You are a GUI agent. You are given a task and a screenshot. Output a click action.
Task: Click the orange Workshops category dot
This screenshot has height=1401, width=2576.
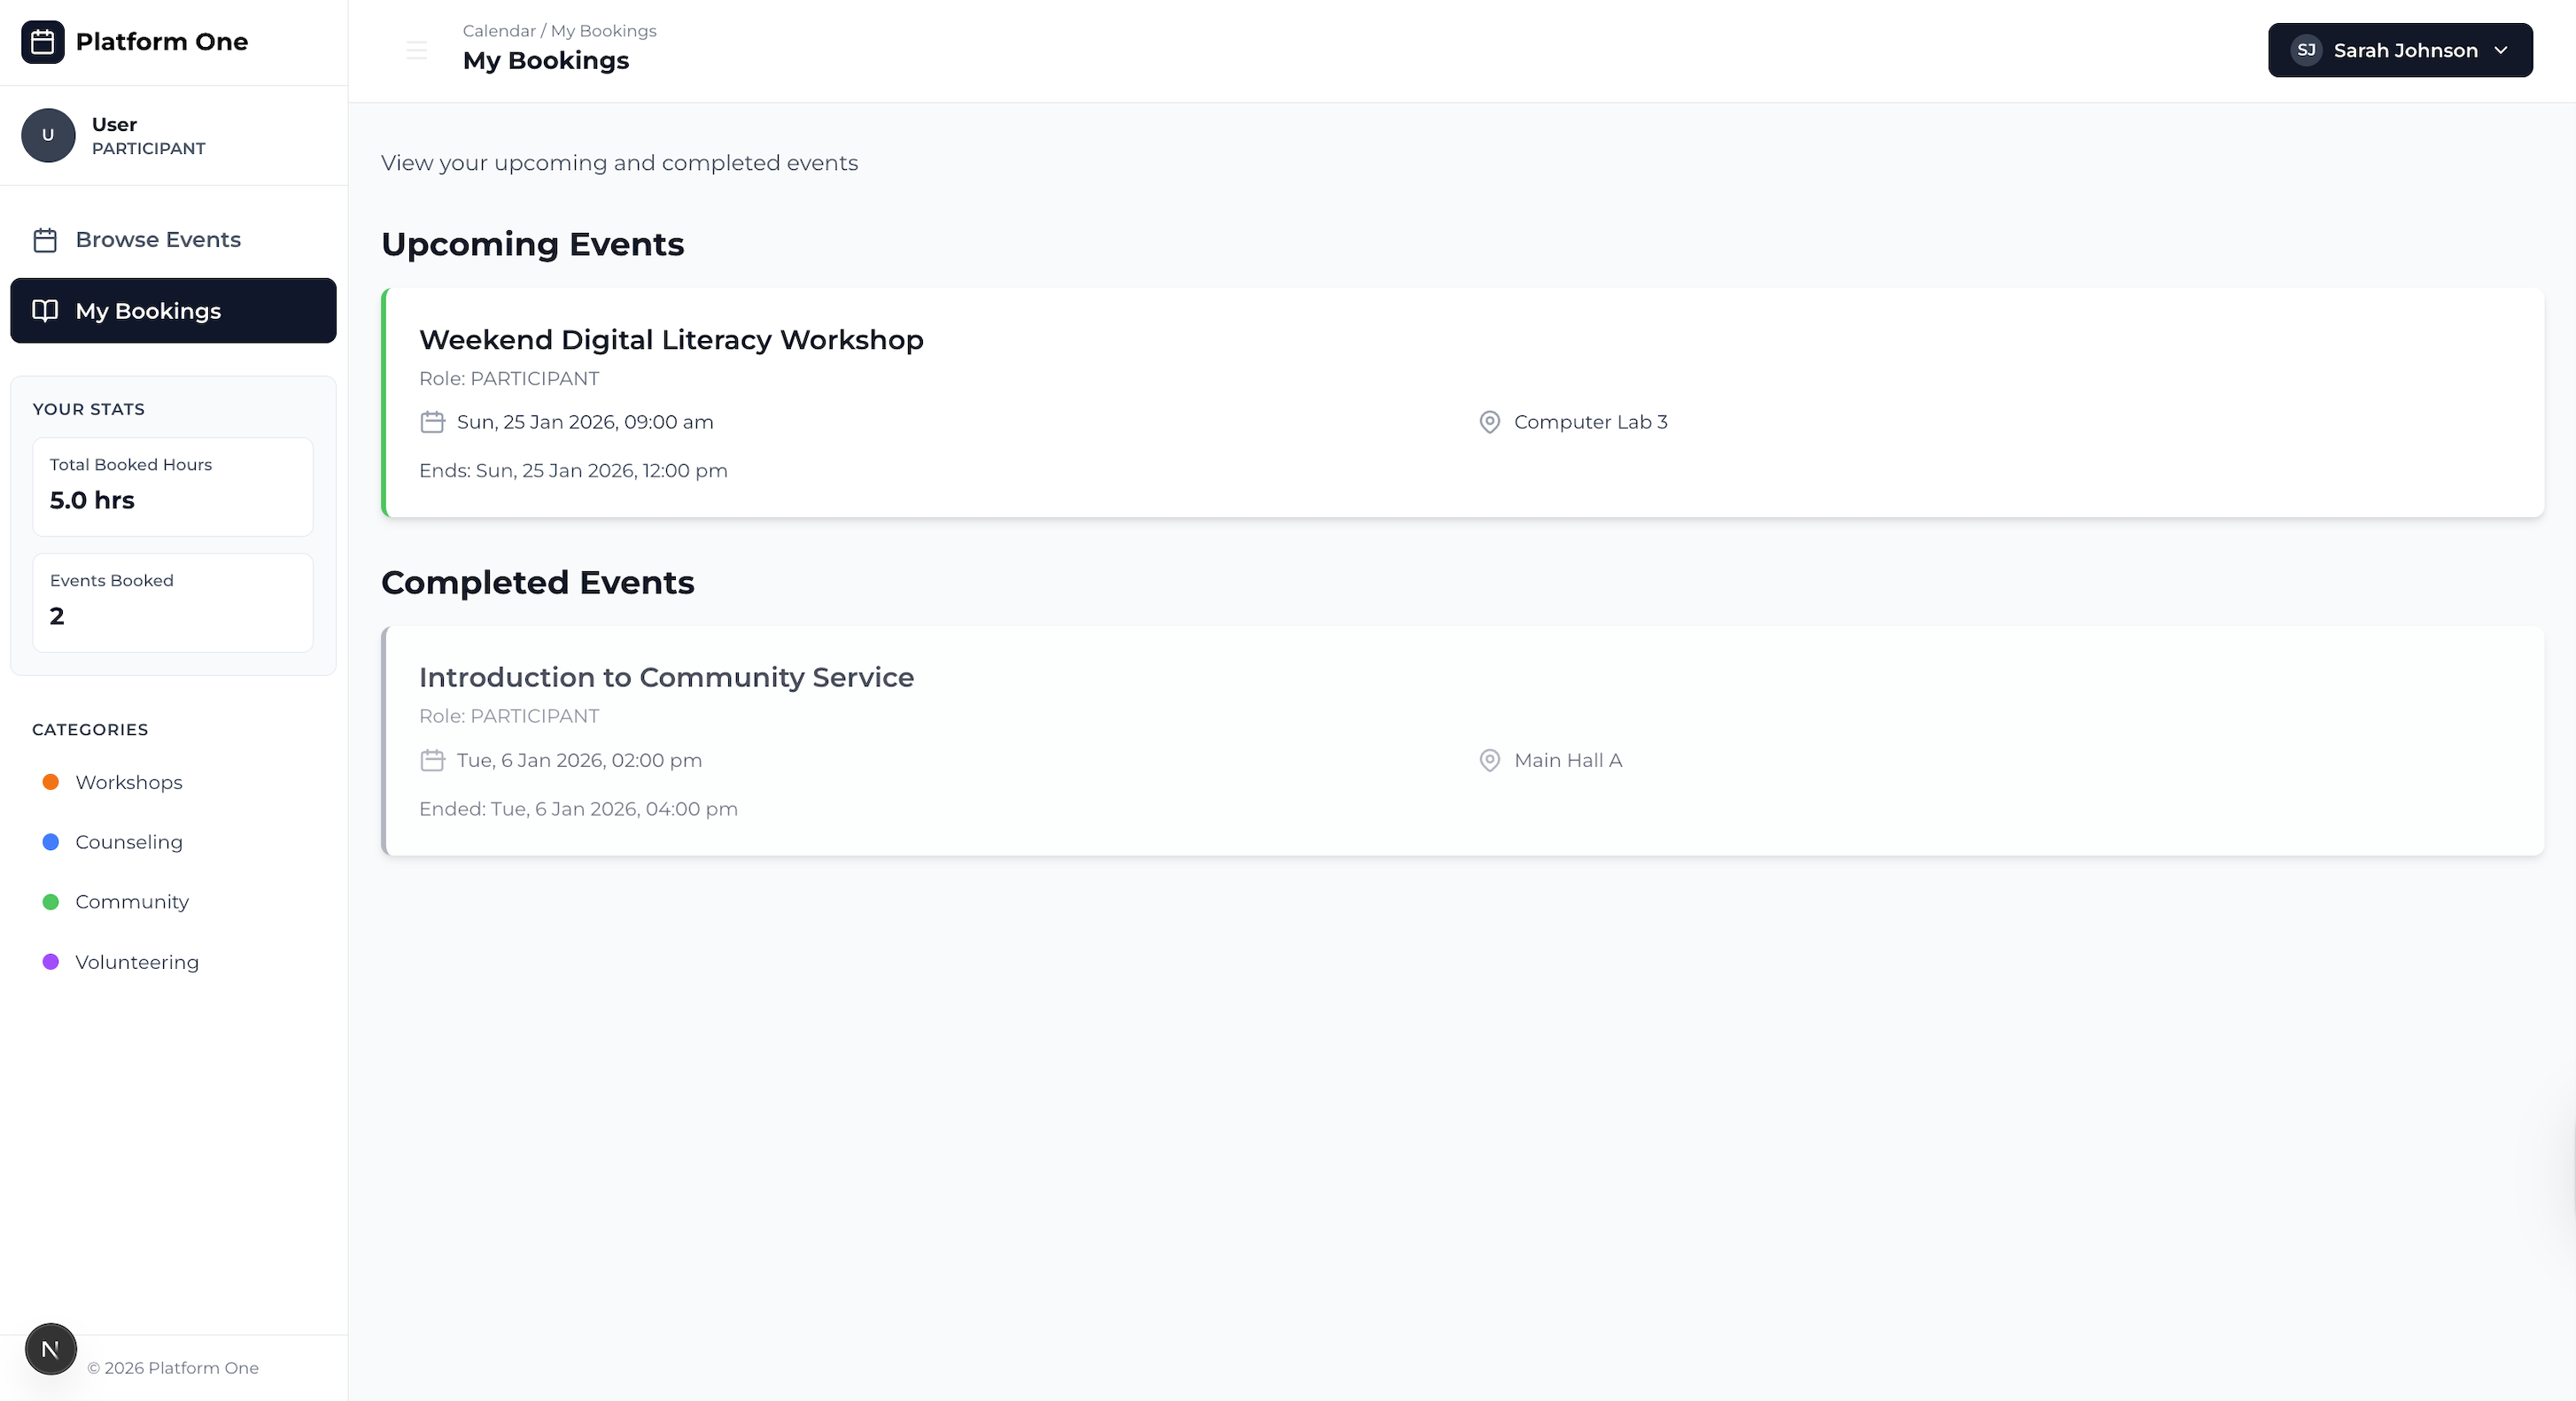(x=51, y=782)
